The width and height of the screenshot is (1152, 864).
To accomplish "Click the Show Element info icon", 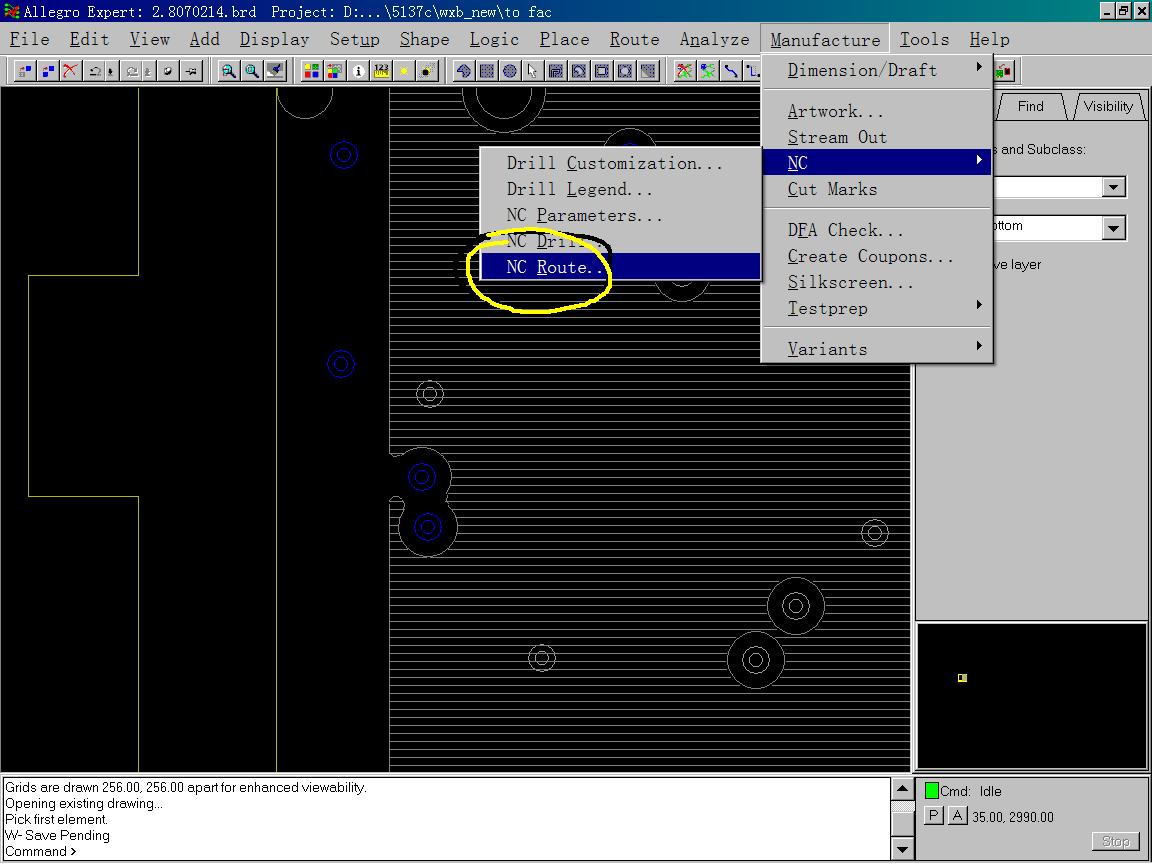I will pyautogui.click(x=358, y=71).
